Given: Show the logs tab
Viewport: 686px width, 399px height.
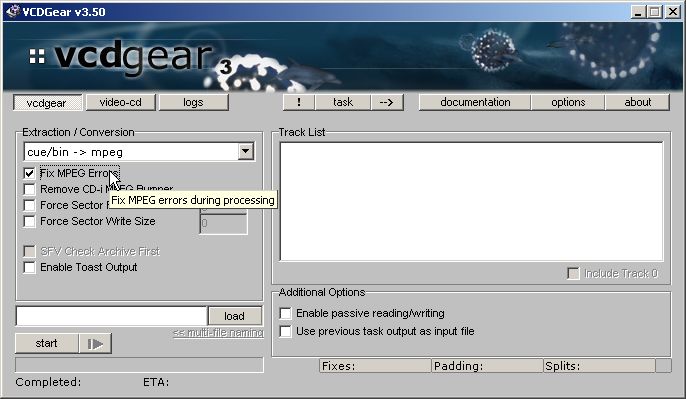Looking at the screenshot, I should (x=193, y=102).
